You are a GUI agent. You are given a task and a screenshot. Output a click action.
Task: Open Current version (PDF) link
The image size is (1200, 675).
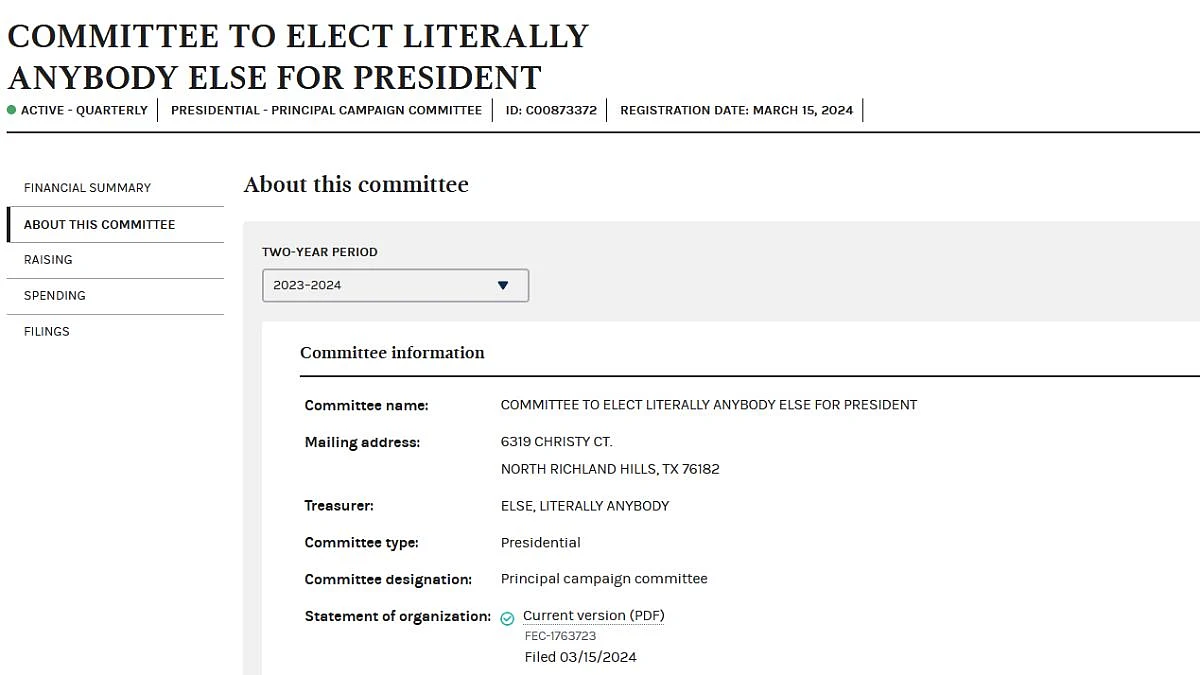(594, 616)
